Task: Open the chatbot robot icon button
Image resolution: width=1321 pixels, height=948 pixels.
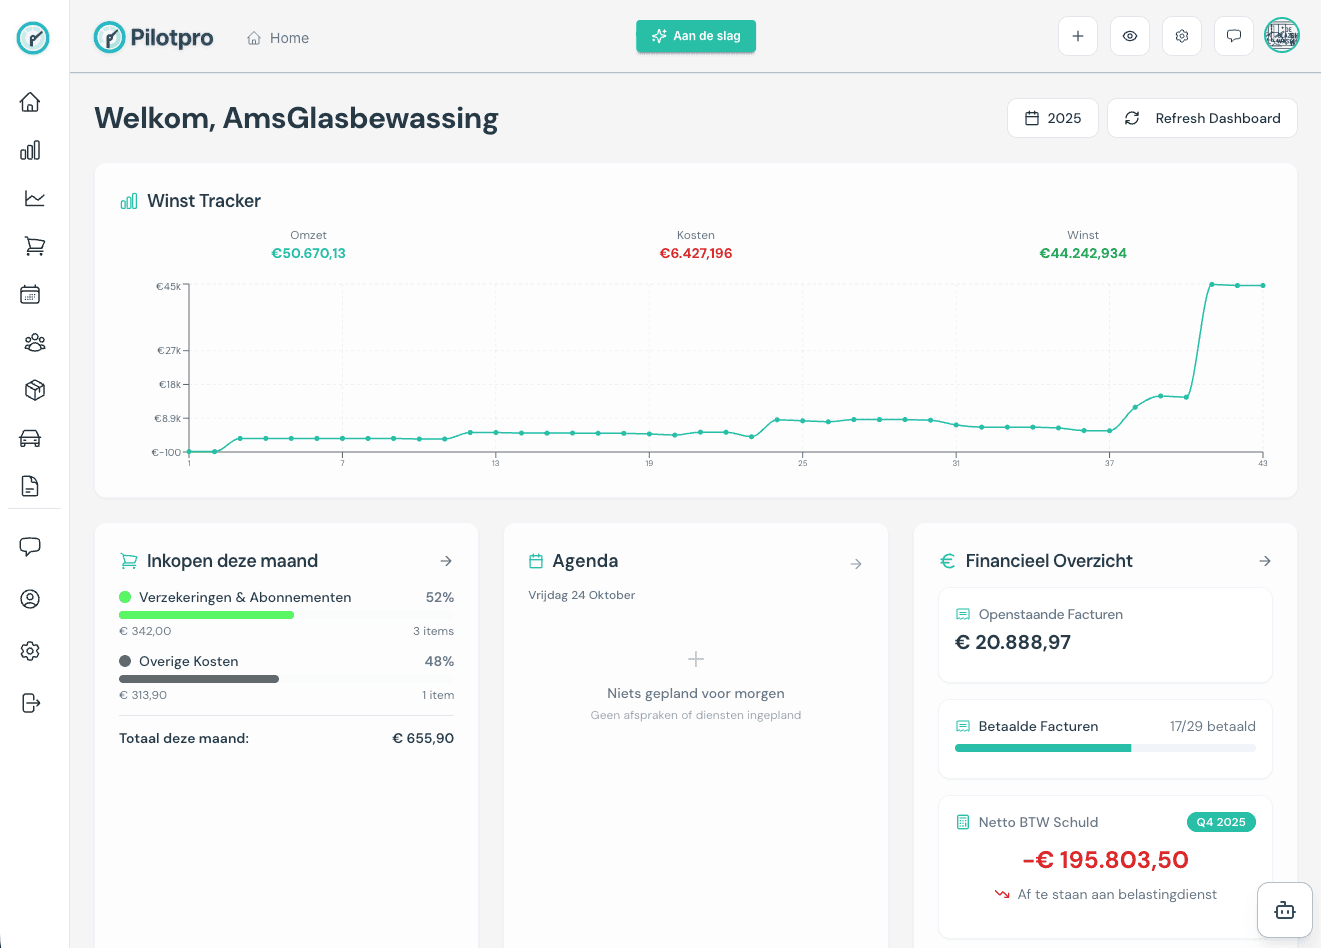Action: pos(1284,910)
